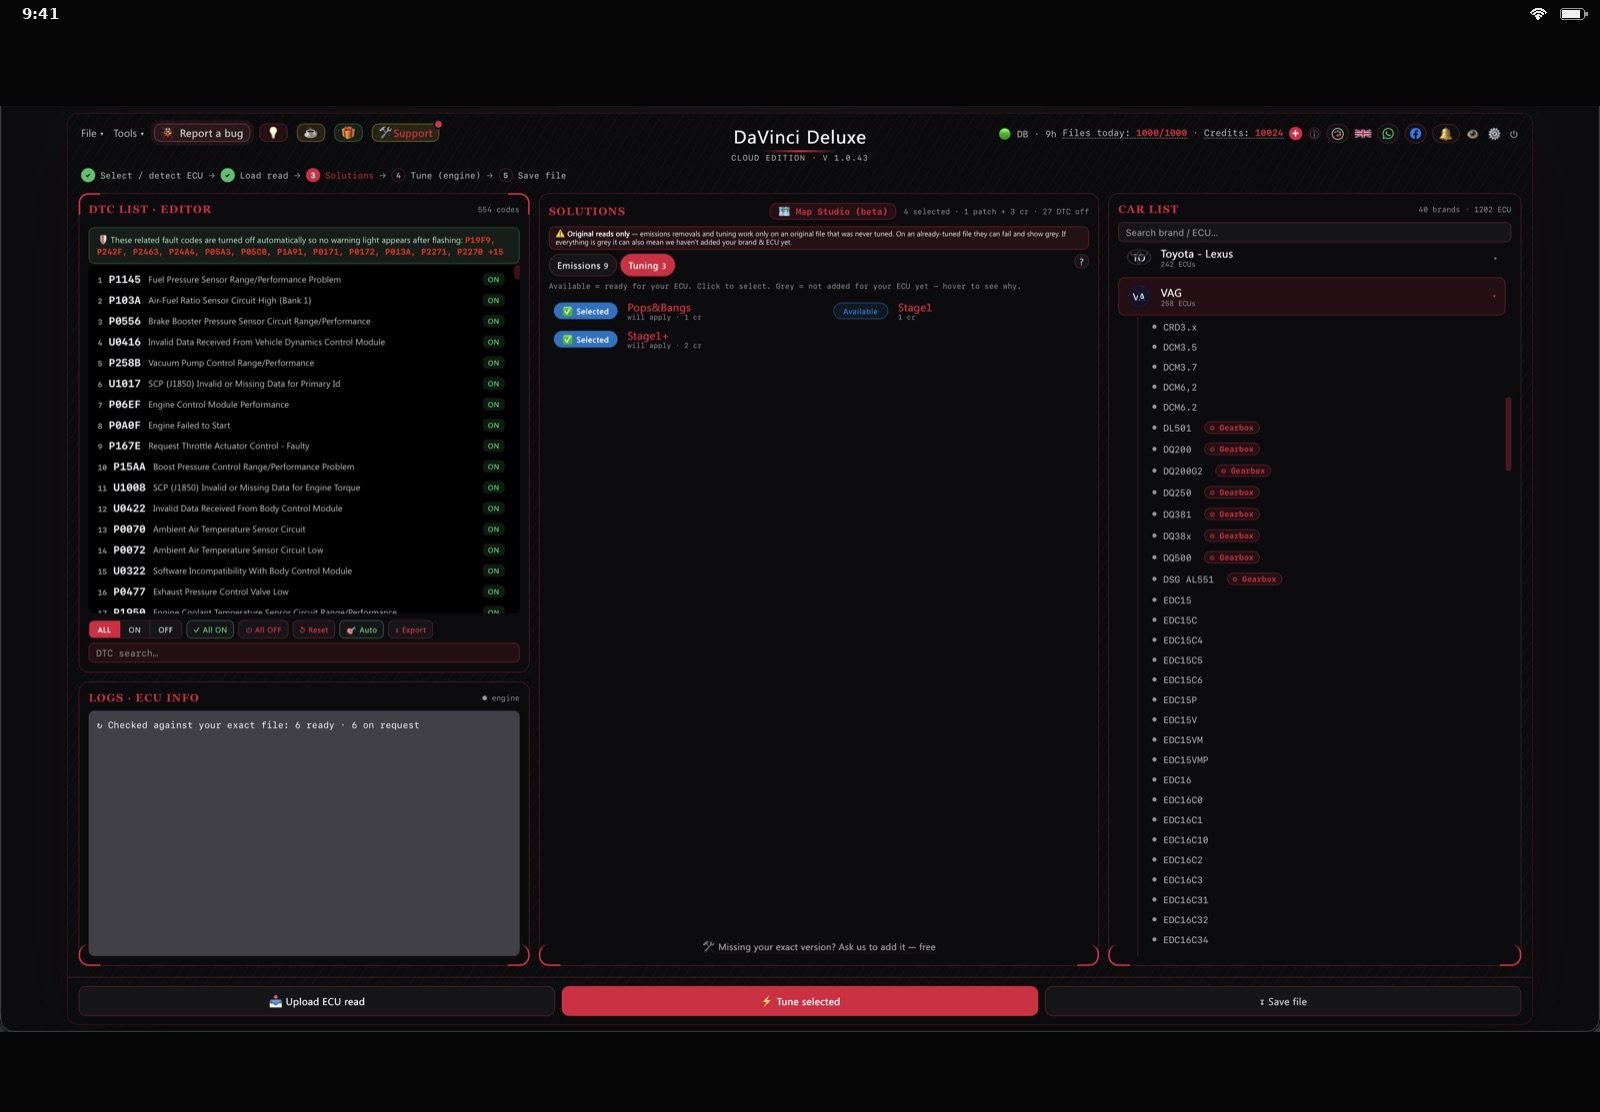The height and width of the screenshot is (1112, 1600).
Task: Deselect the Stage1+ Selected checkbox
Action: click(585, 340)
